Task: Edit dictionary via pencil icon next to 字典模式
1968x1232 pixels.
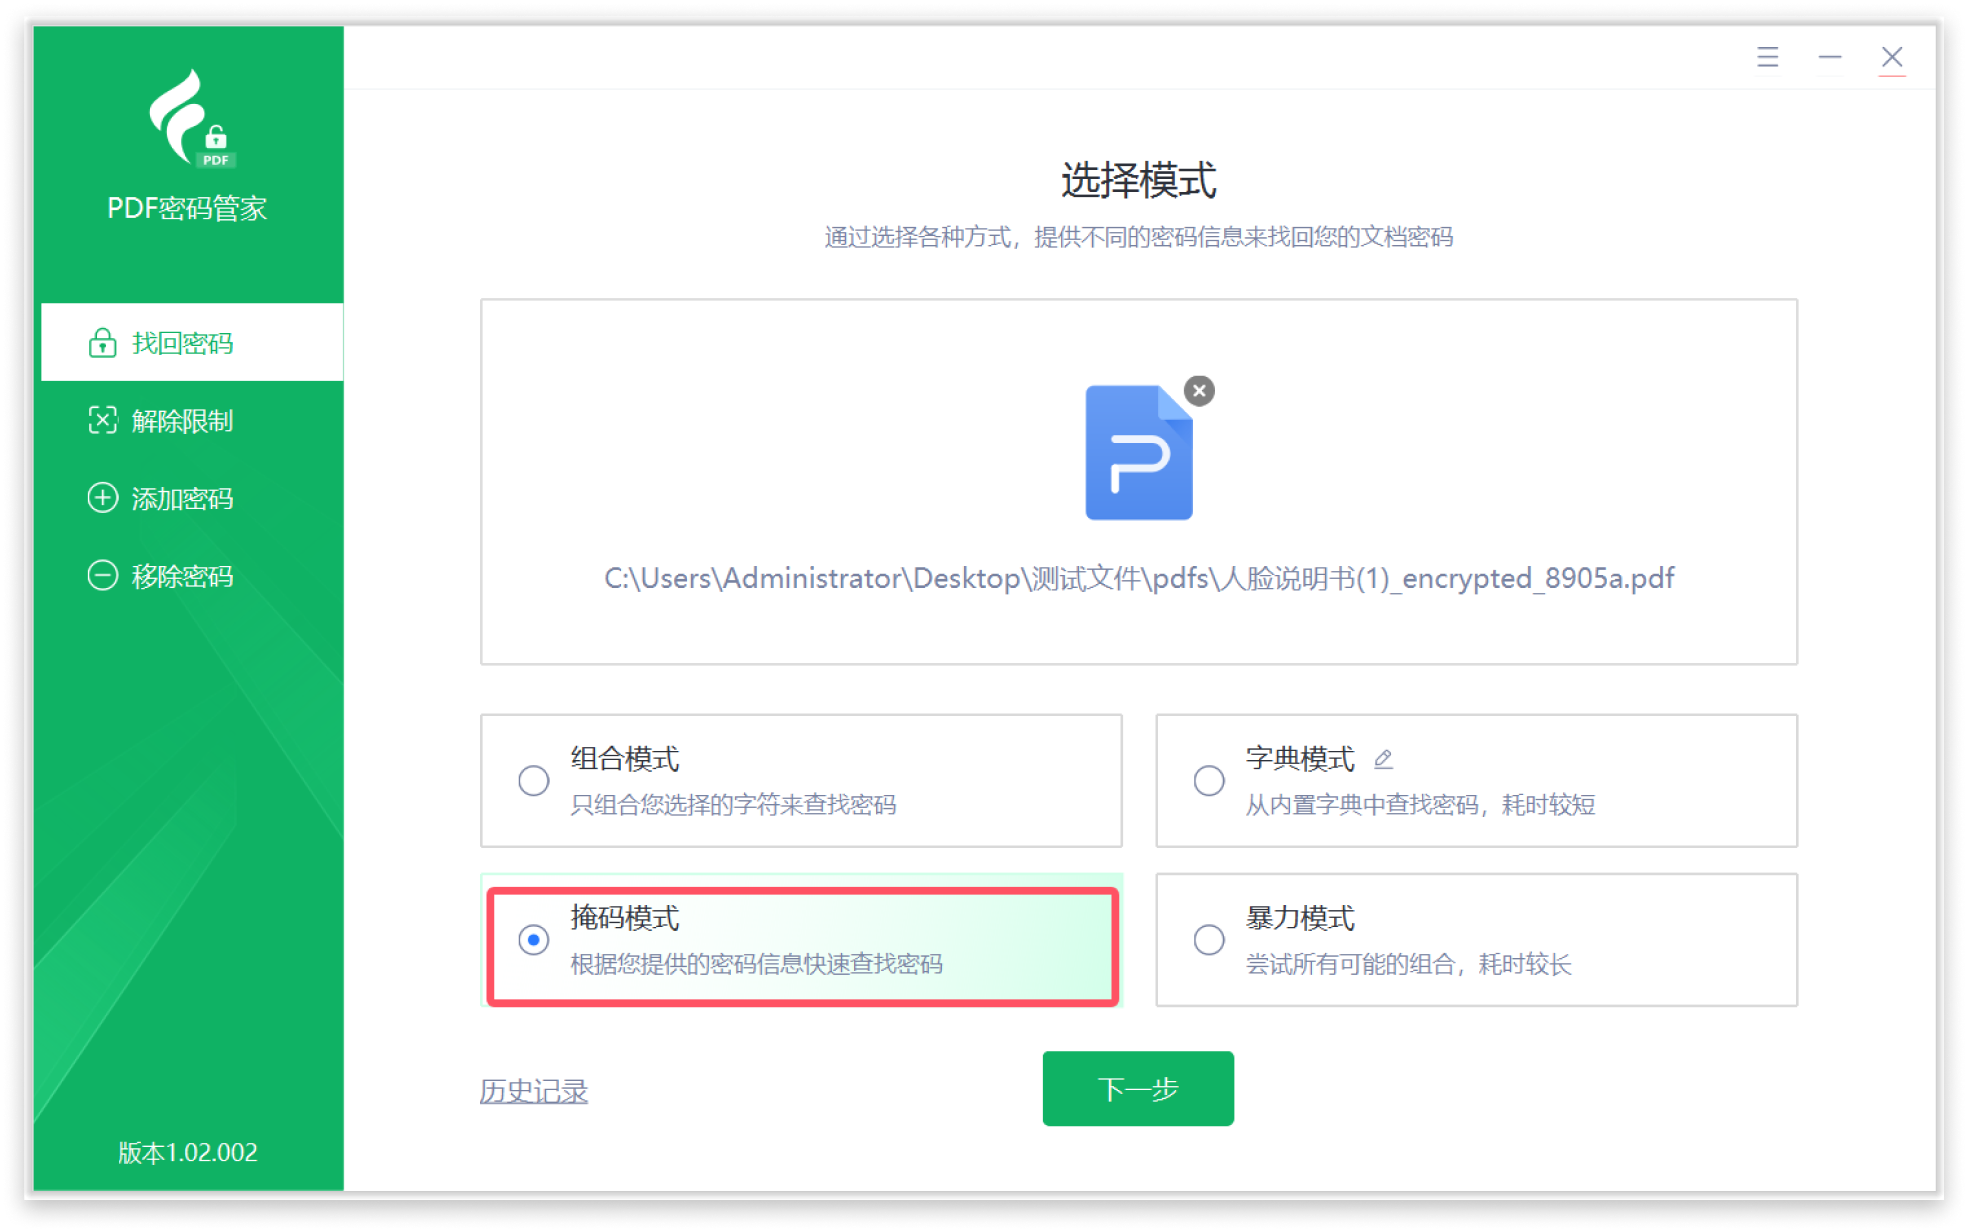Action: 1383,760
